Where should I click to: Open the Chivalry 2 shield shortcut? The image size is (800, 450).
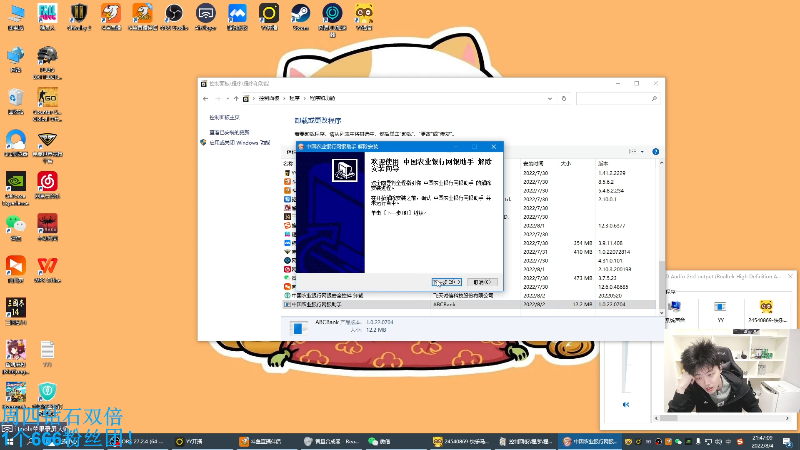[x=79, y=17]
